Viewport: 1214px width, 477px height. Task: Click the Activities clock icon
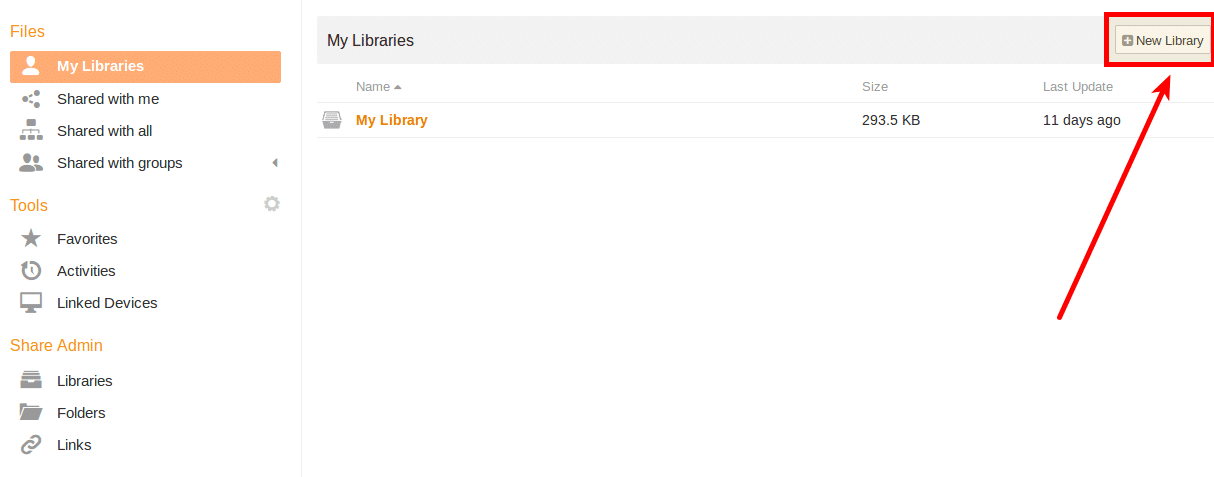[x=31, y=271]
